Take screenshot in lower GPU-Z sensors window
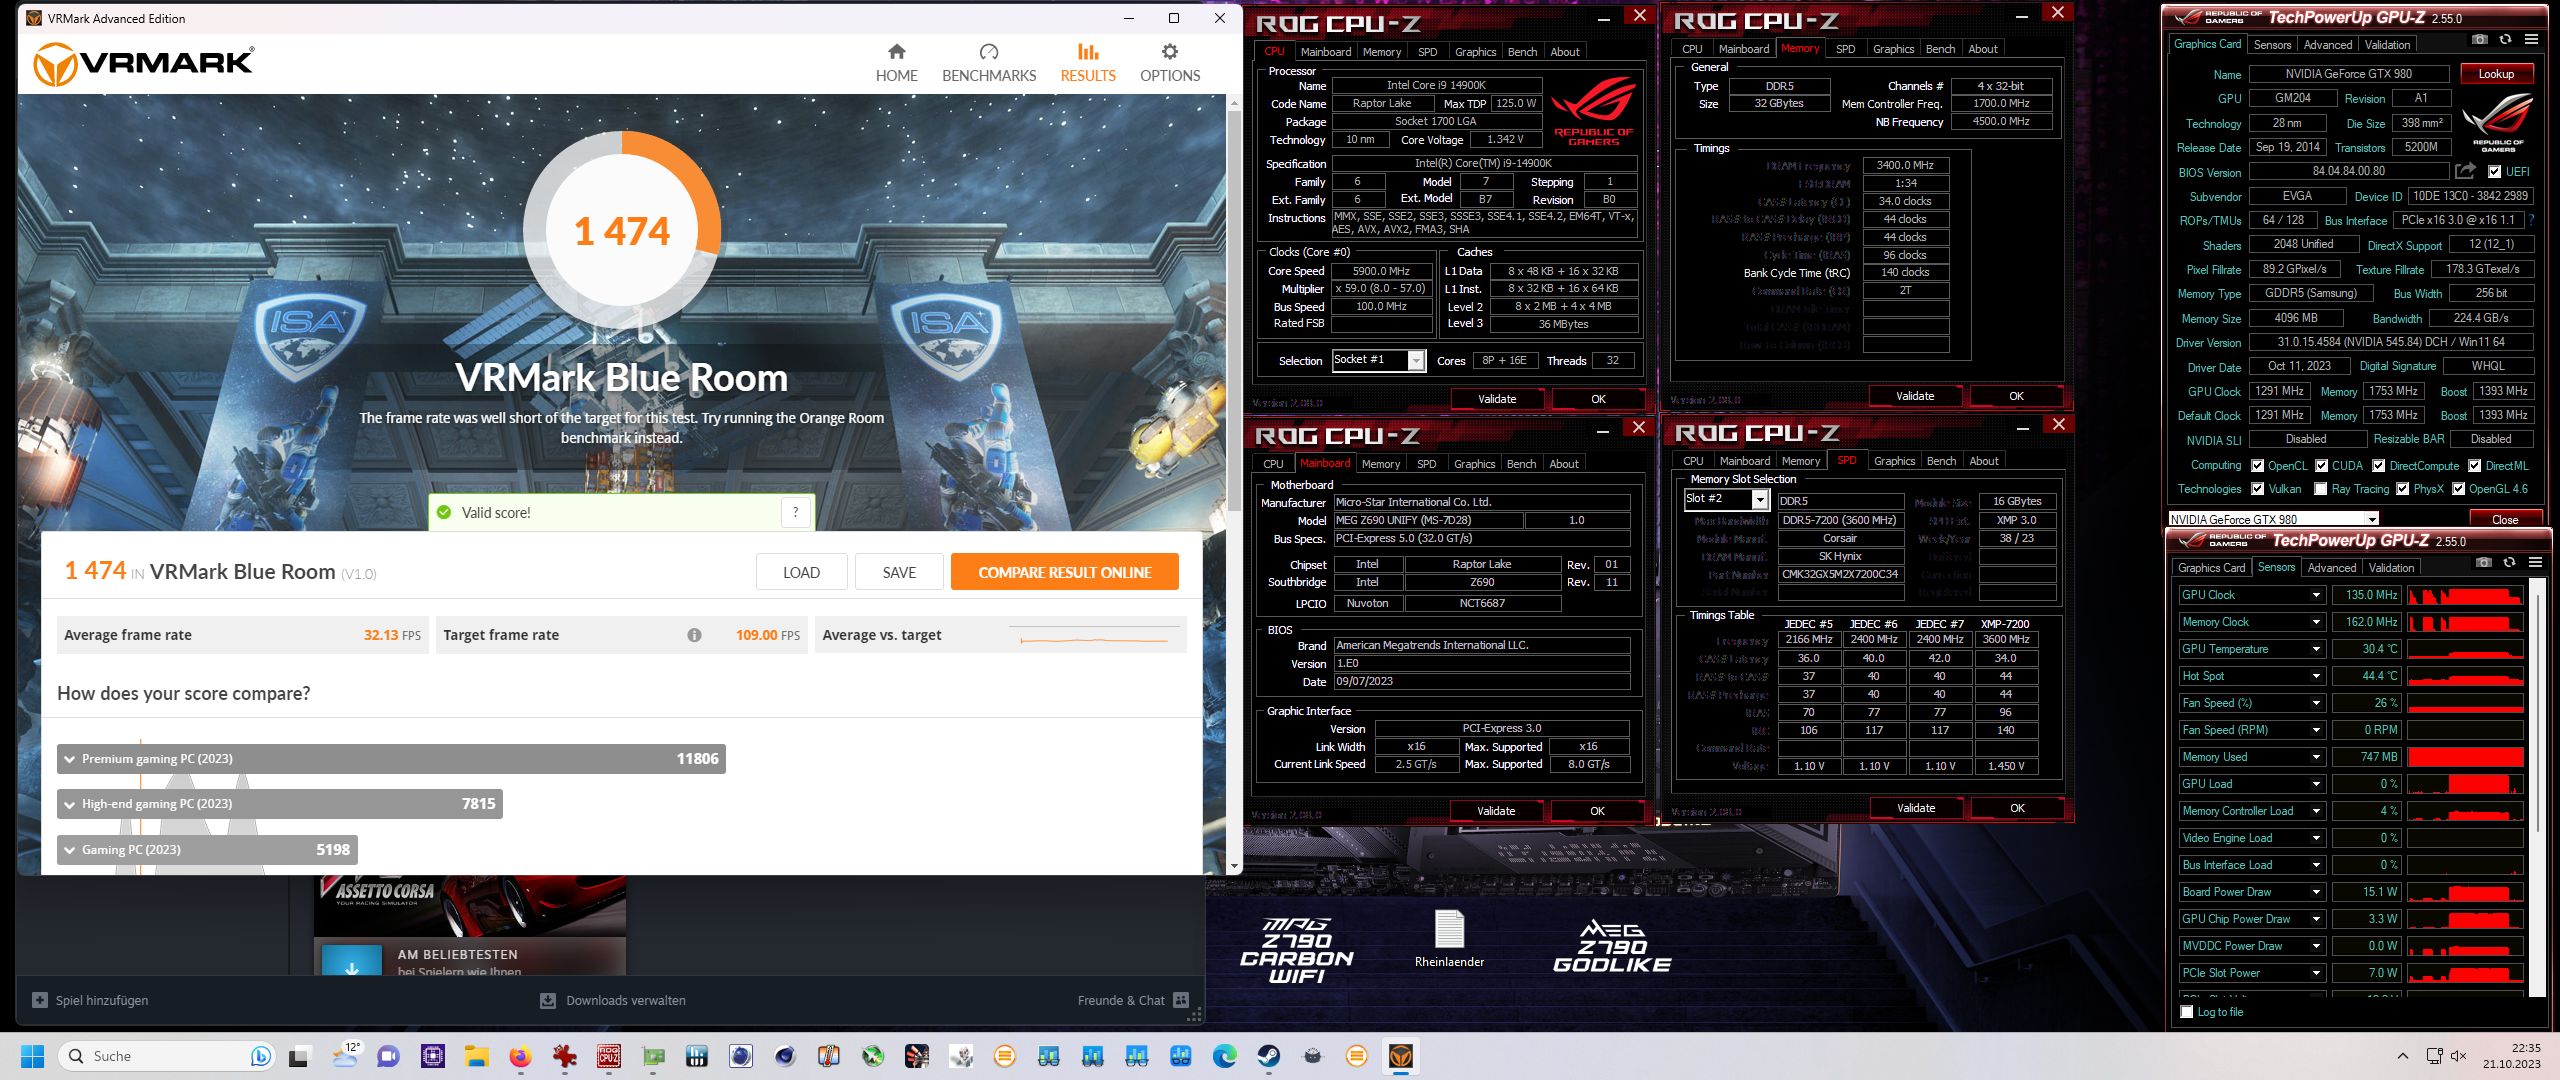The image size is (2560, 1080). pyautogui.click(x=2483, y=563)
